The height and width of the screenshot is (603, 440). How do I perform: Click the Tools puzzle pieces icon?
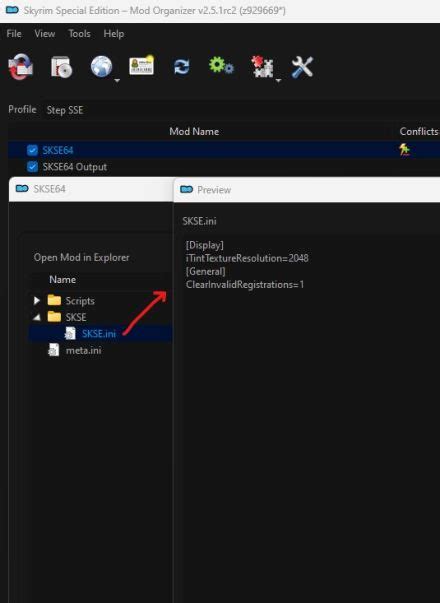point(262,67)
